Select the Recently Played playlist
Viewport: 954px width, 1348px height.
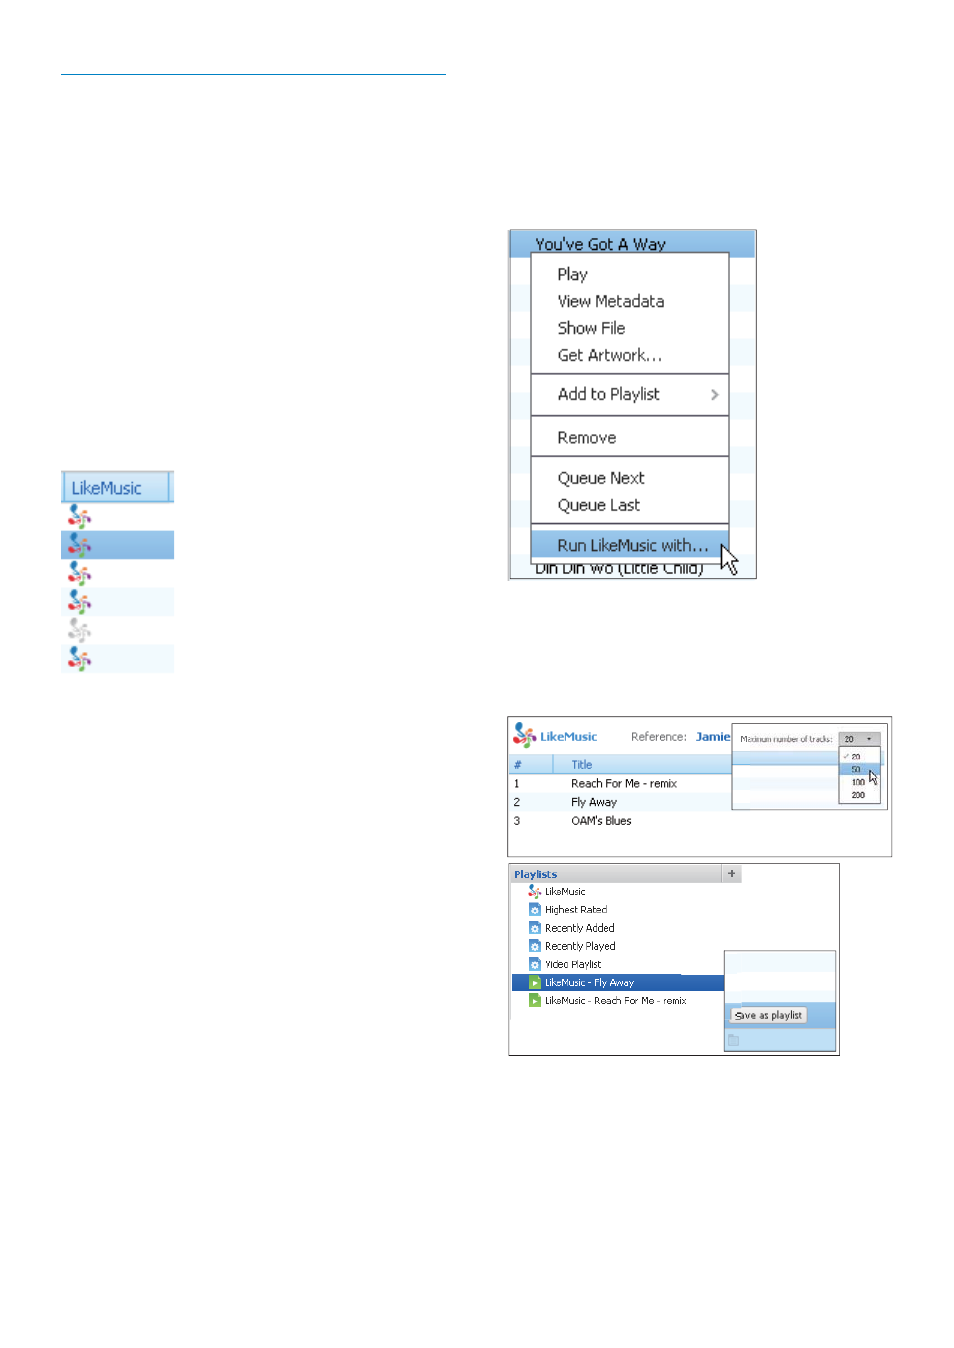pos(580,946)
